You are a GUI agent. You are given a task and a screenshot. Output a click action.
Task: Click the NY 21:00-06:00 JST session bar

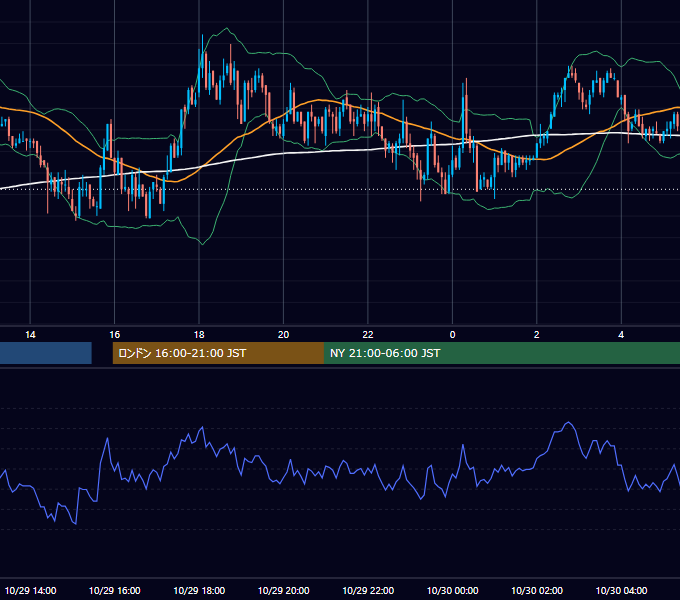tap(502, 353)
